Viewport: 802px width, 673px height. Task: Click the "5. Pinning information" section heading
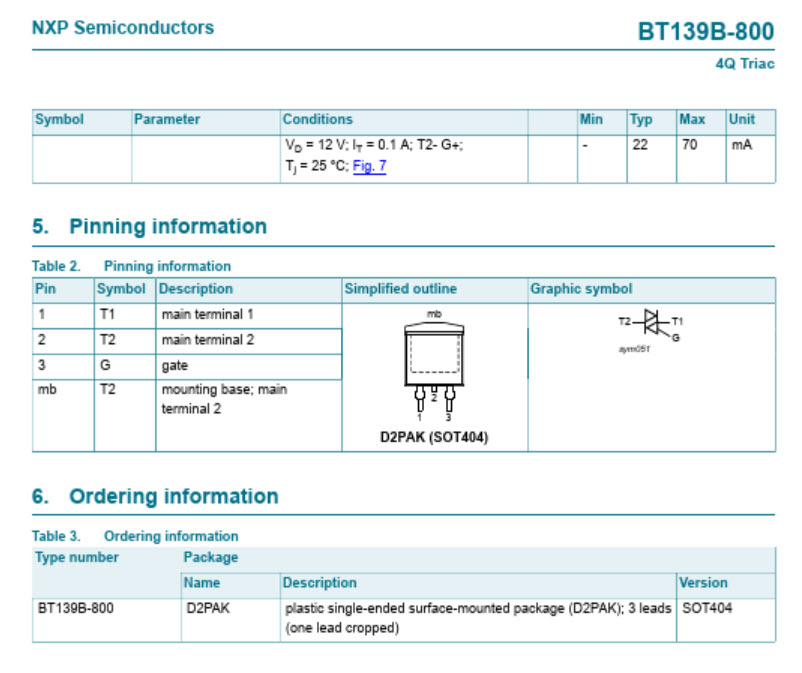[x=149, y=226]
